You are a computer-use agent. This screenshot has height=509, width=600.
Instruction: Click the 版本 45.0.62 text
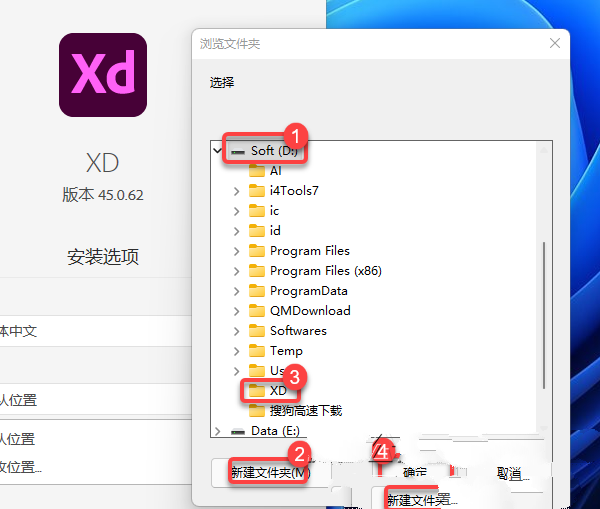[x=103, y=195]
